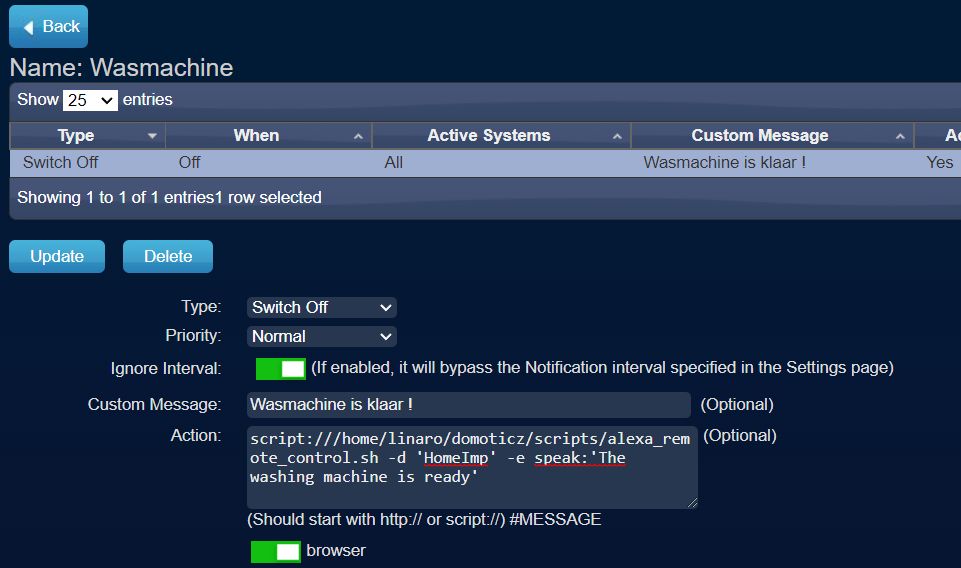Select the 'Yes' cell in notification row

click(940, 162)
